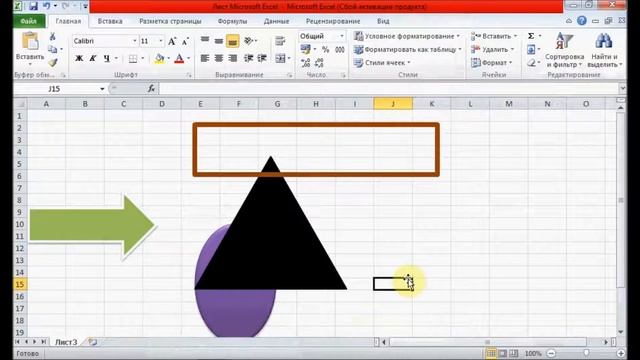The width and height of the screenshot is (640, 360).
Task: Select the Лист3 sheet tab
Action: (66, 342)
